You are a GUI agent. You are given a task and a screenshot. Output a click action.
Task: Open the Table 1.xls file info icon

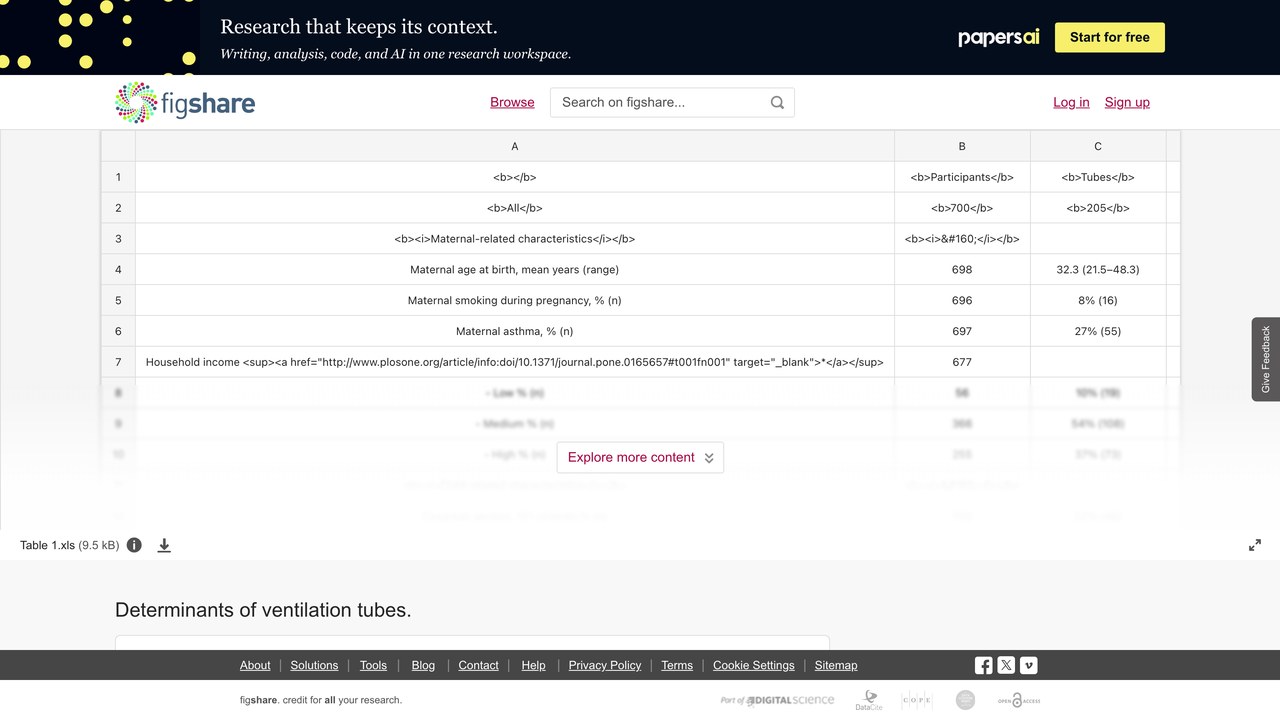pyautogui.click(x=134, y=545)
